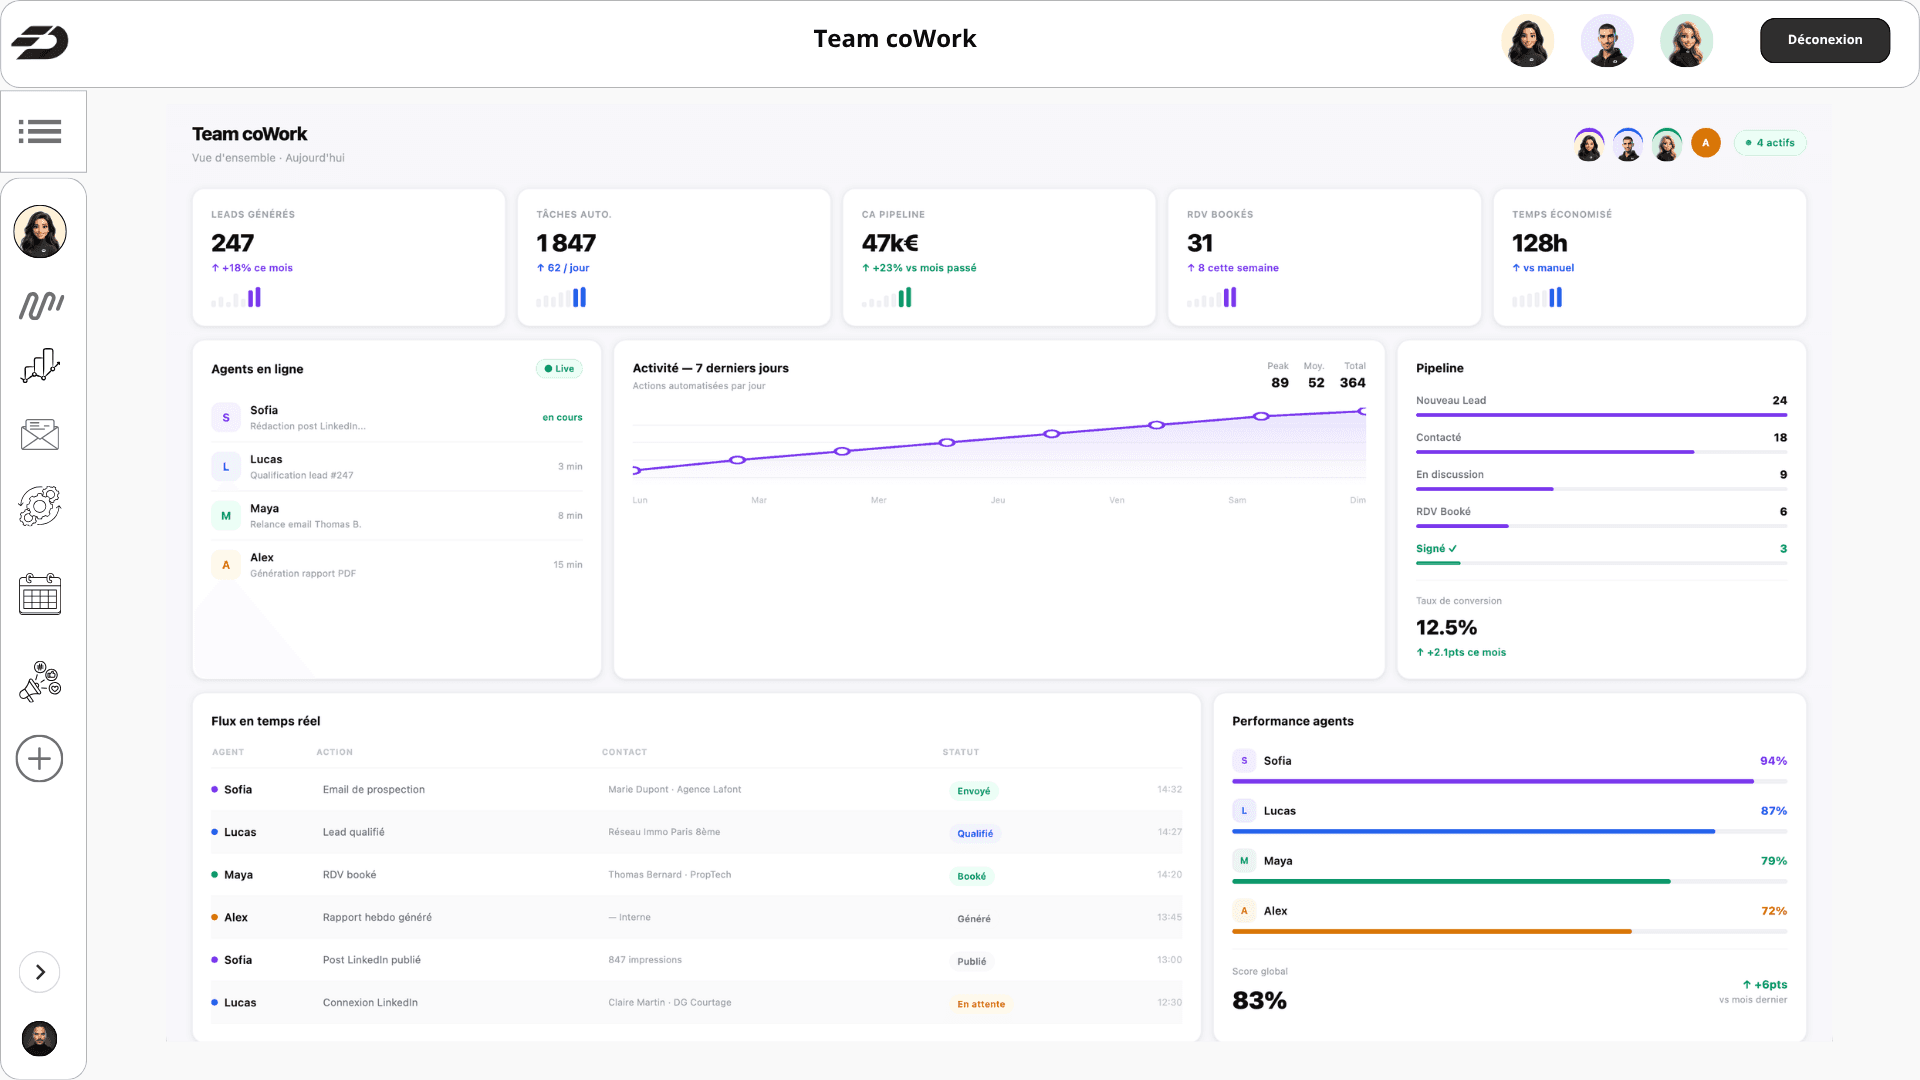Click user profile photo at sidebar bottom
Screen dimensions: 1920x1080
[x=40, y=1038]
